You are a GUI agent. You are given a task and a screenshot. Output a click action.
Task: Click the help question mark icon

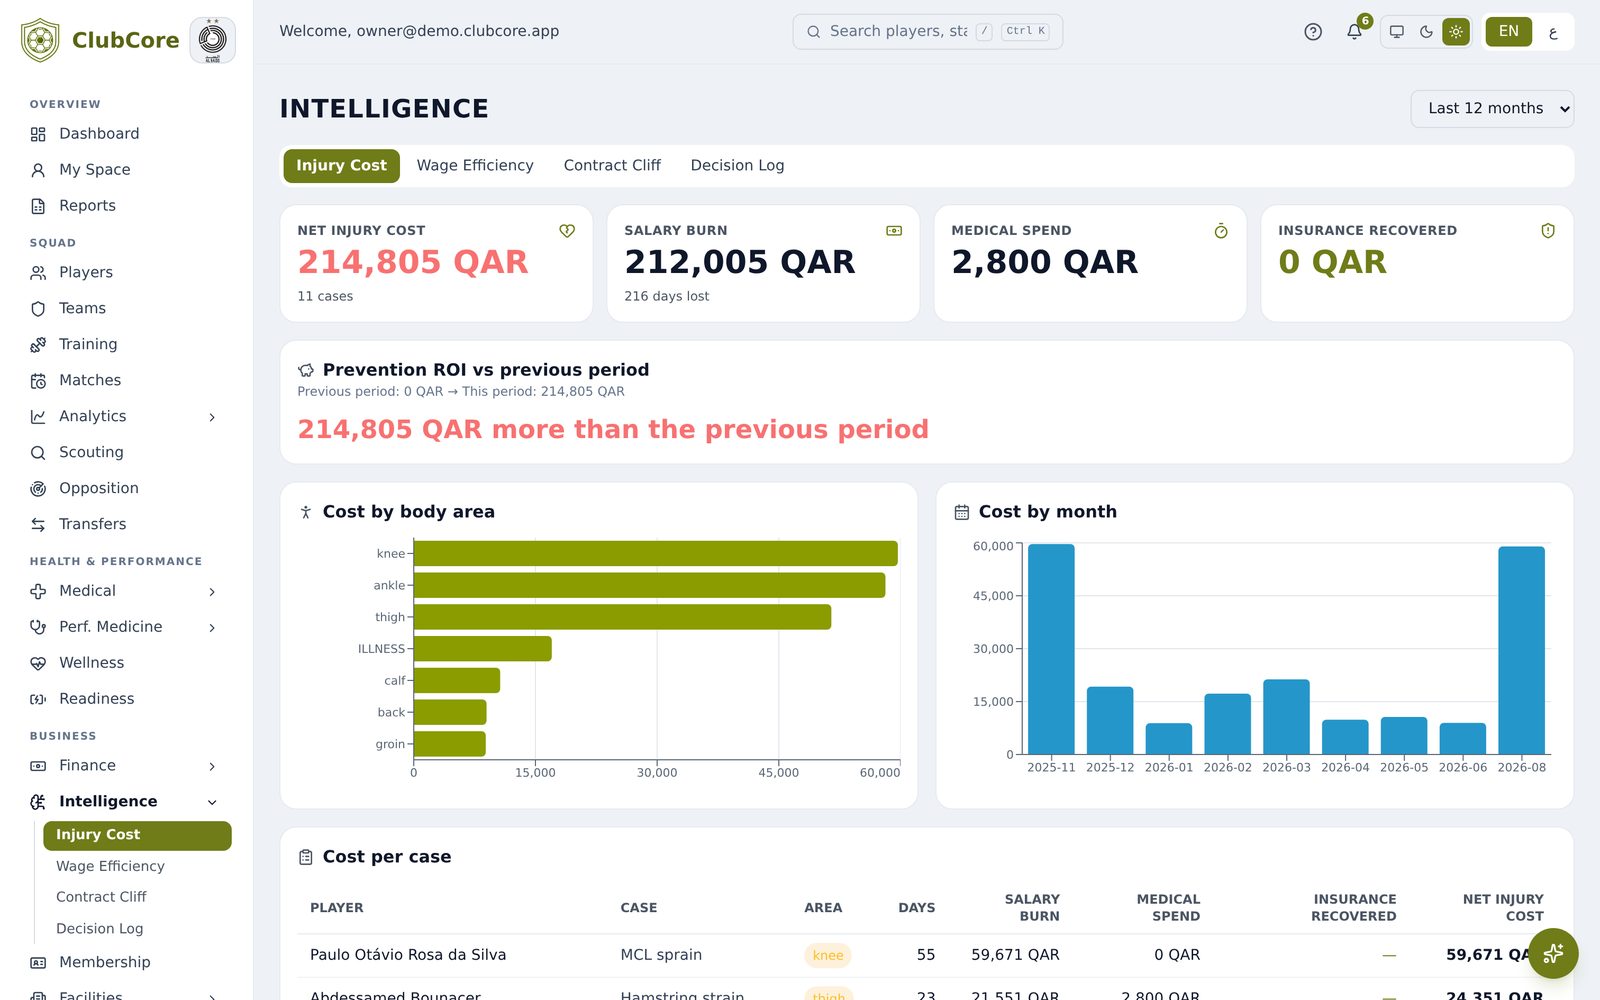pos(1313,31)
